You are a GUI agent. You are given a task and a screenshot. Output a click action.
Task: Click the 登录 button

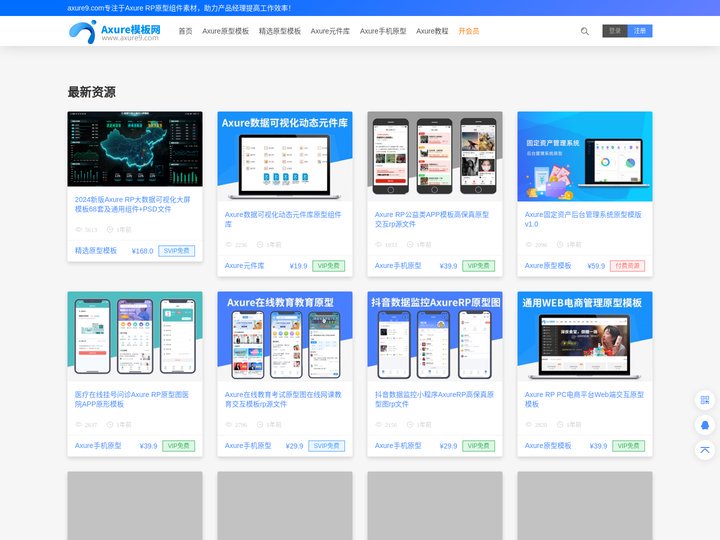click(x=615, y=31)
